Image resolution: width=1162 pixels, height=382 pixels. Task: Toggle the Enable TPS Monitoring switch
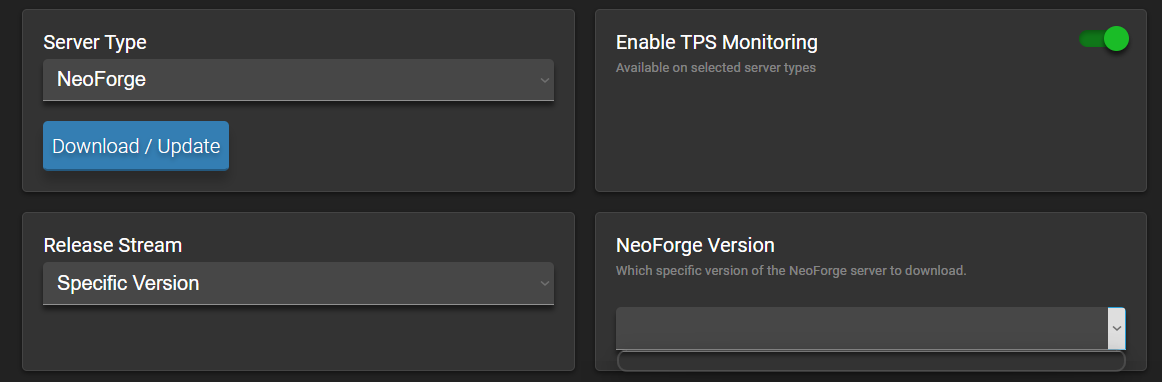click(x=1104, y=39)
